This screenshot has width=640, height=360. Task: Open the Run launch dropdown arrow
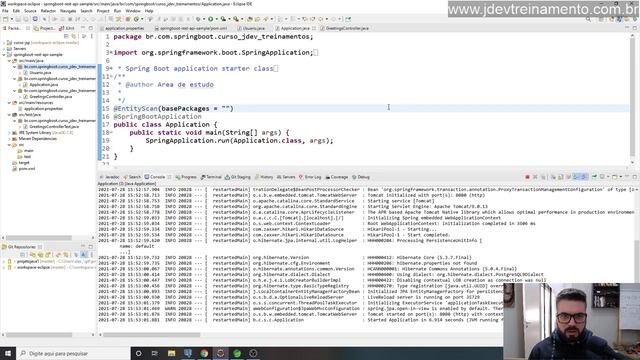click(x=216, y=19)
